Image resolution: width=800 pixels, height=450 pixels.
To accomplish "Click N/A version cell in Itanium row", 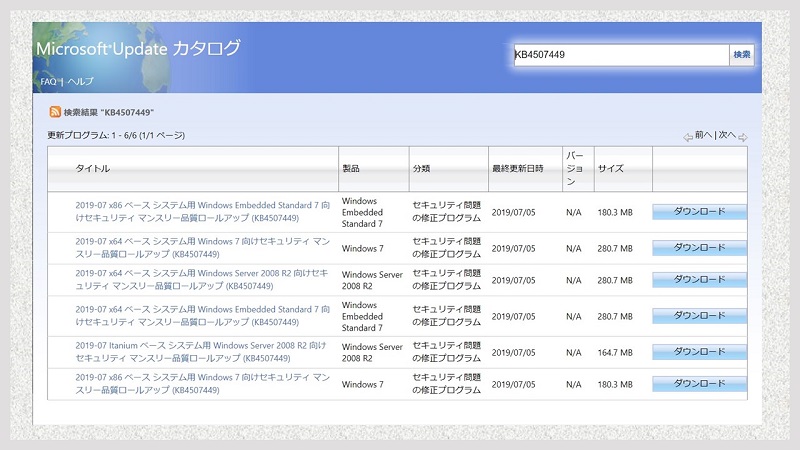I will pyautogui.click(x=573, y=353).
